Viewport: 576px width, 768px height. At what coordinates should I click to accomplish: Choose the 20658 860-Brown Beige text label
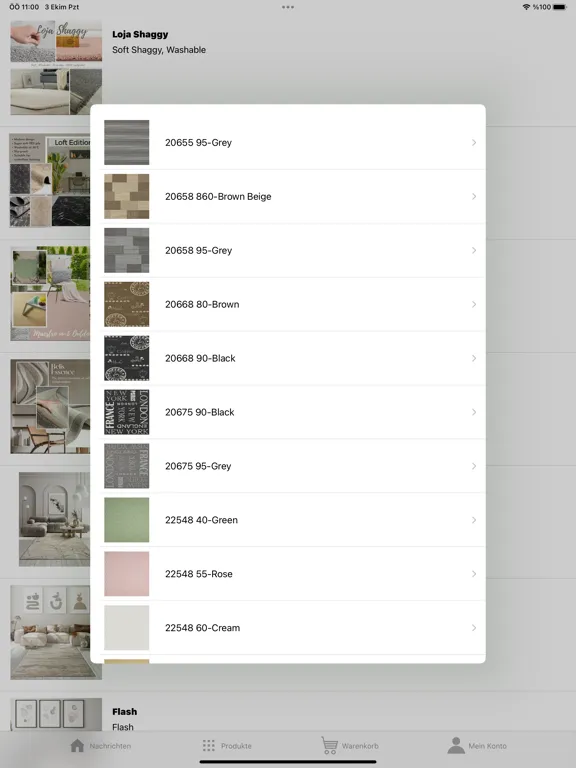coord(218,196)
